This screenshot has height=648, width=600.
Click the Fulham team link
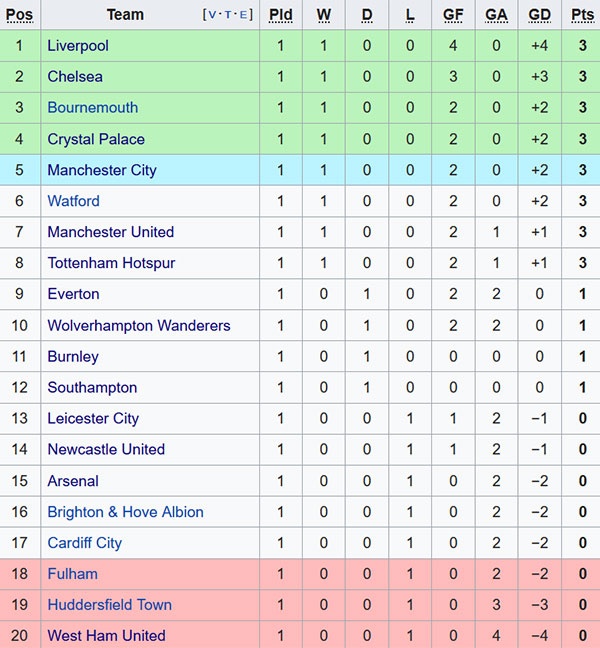tap(73, 574)
